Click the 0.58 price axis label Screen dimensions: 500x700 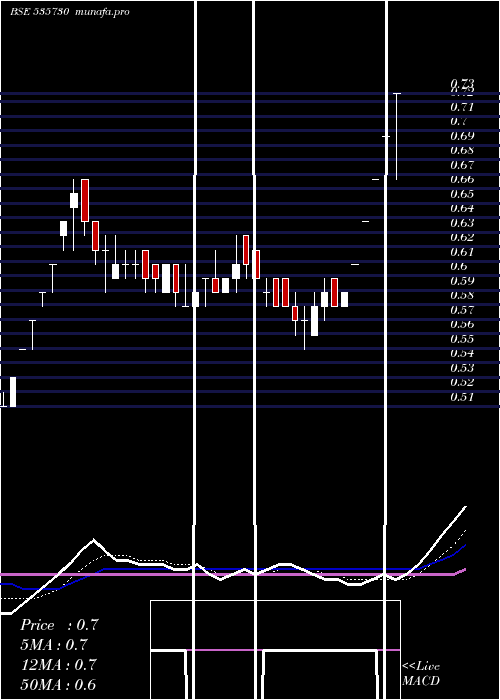(462, 295)
